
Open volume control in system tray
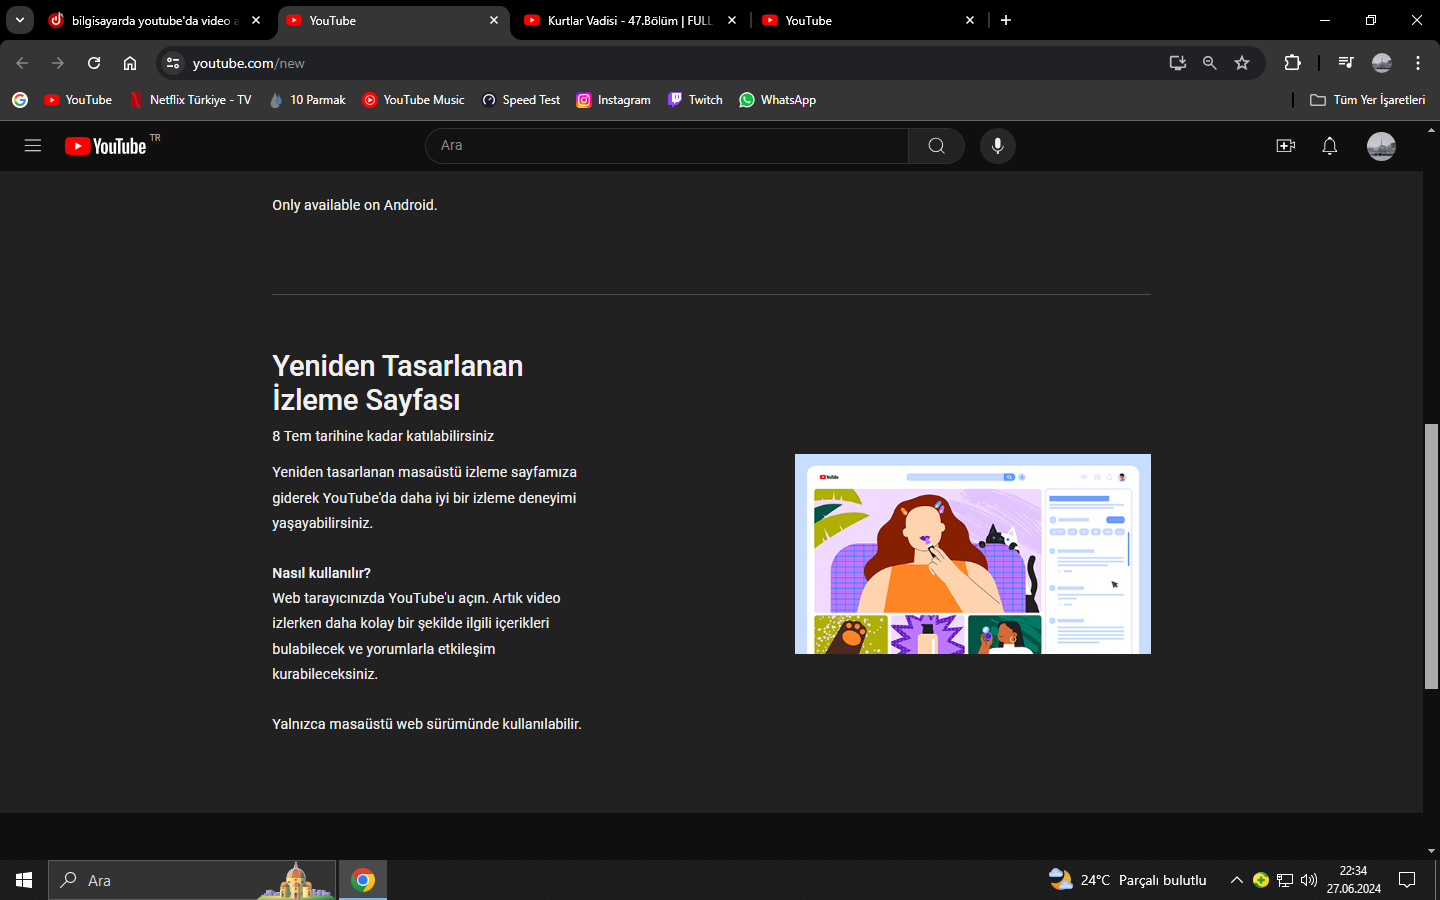[1309, 880]
